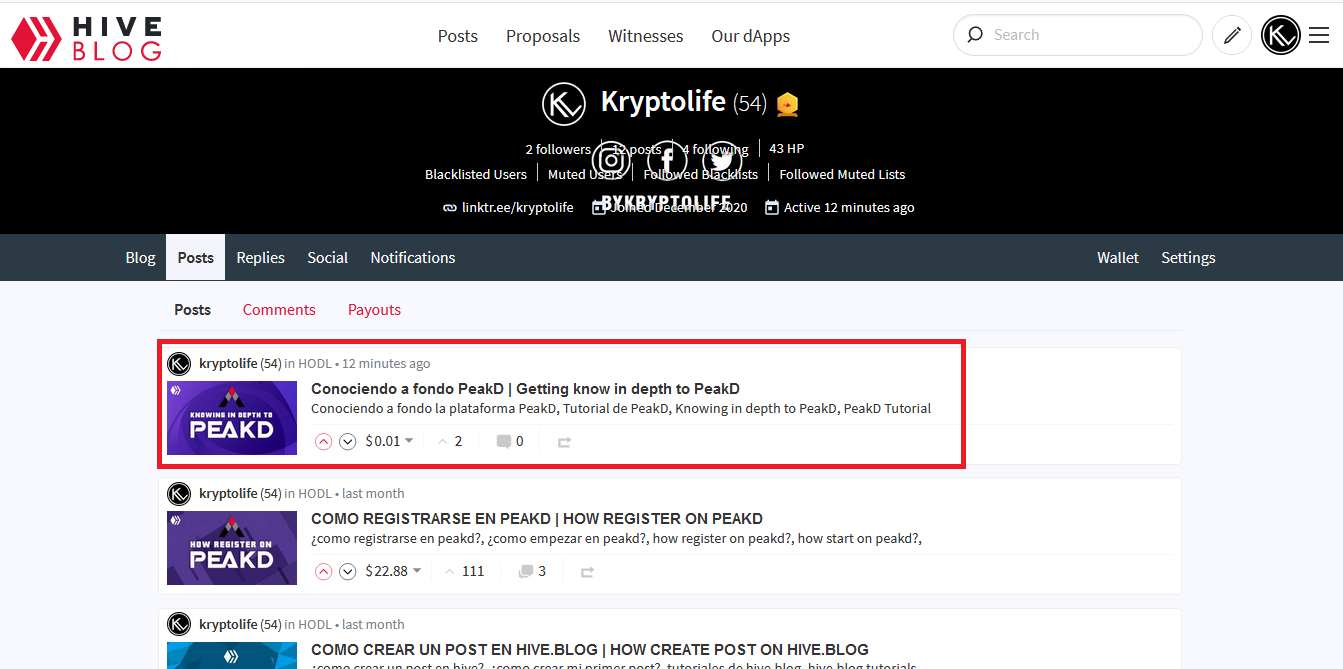Image resolution: width=1343 pixels, height=669 pixels.
Task: Open the COMO CREAR UN POST EN HIVE.BLOG title
Action: coord(590,650)
